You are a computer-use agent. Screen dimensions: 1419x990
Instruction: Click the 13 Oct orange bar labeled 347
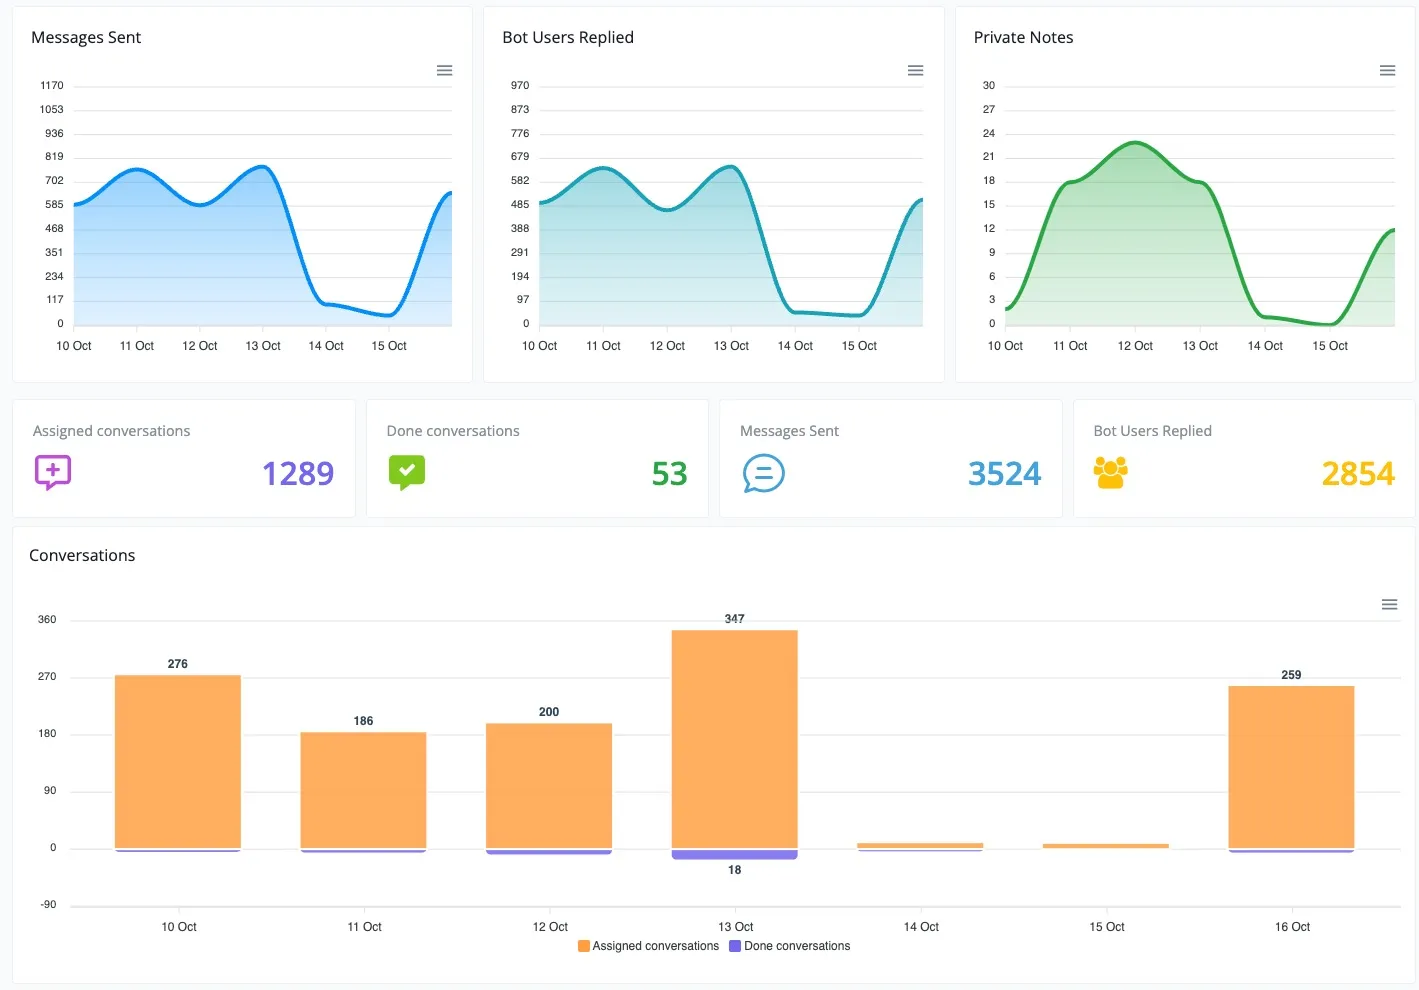pyautogui.click(x=735, y=739)
